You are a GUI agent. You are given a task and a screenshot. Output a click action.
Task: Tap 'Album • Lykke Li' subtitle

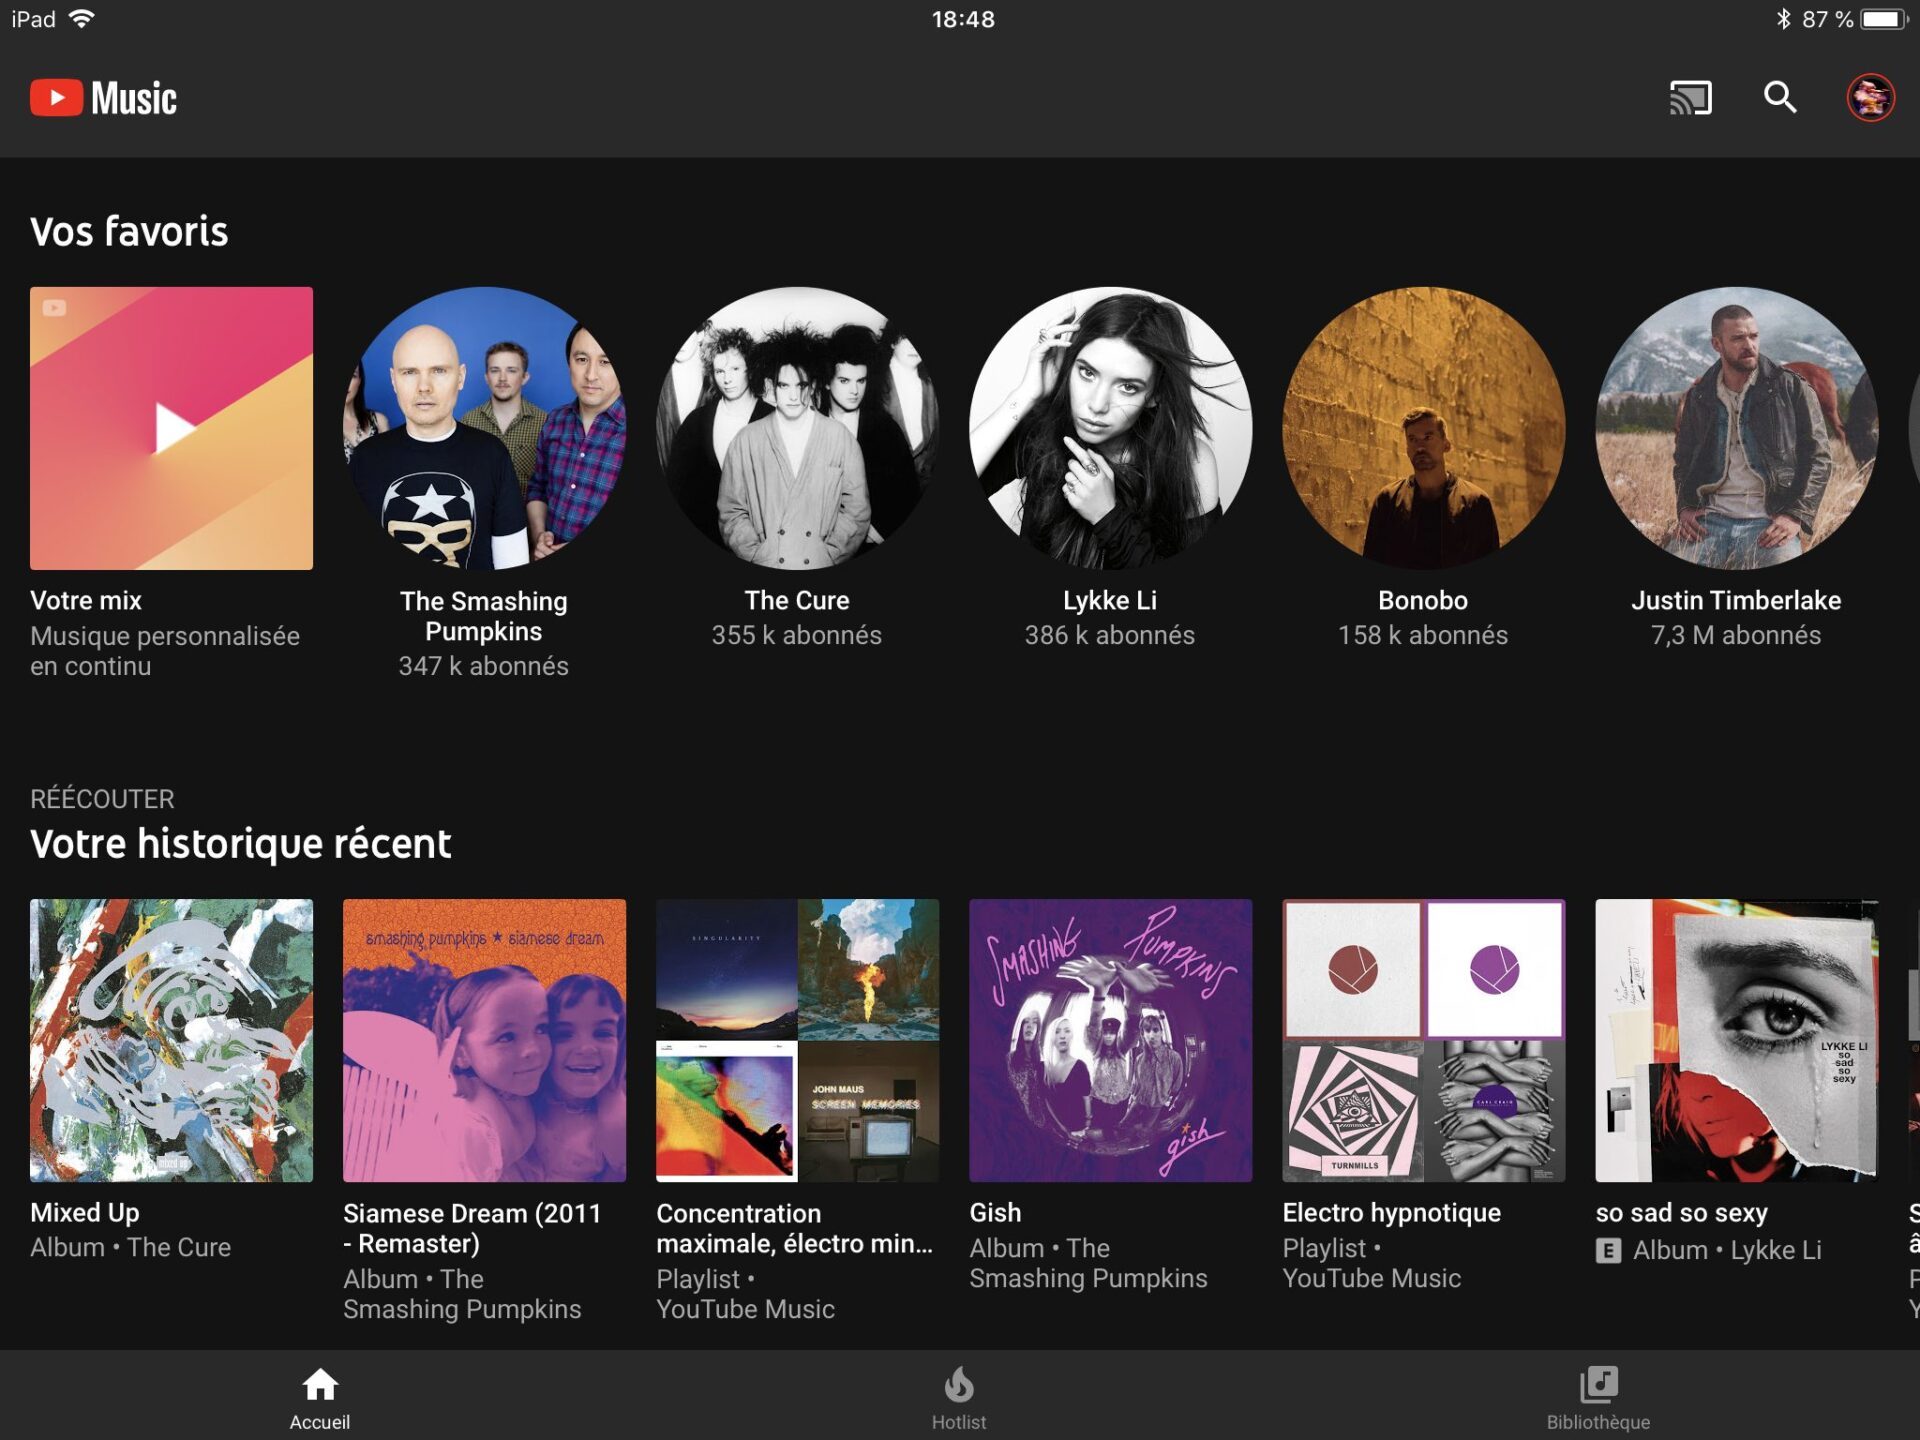tap(1727, 1250)
